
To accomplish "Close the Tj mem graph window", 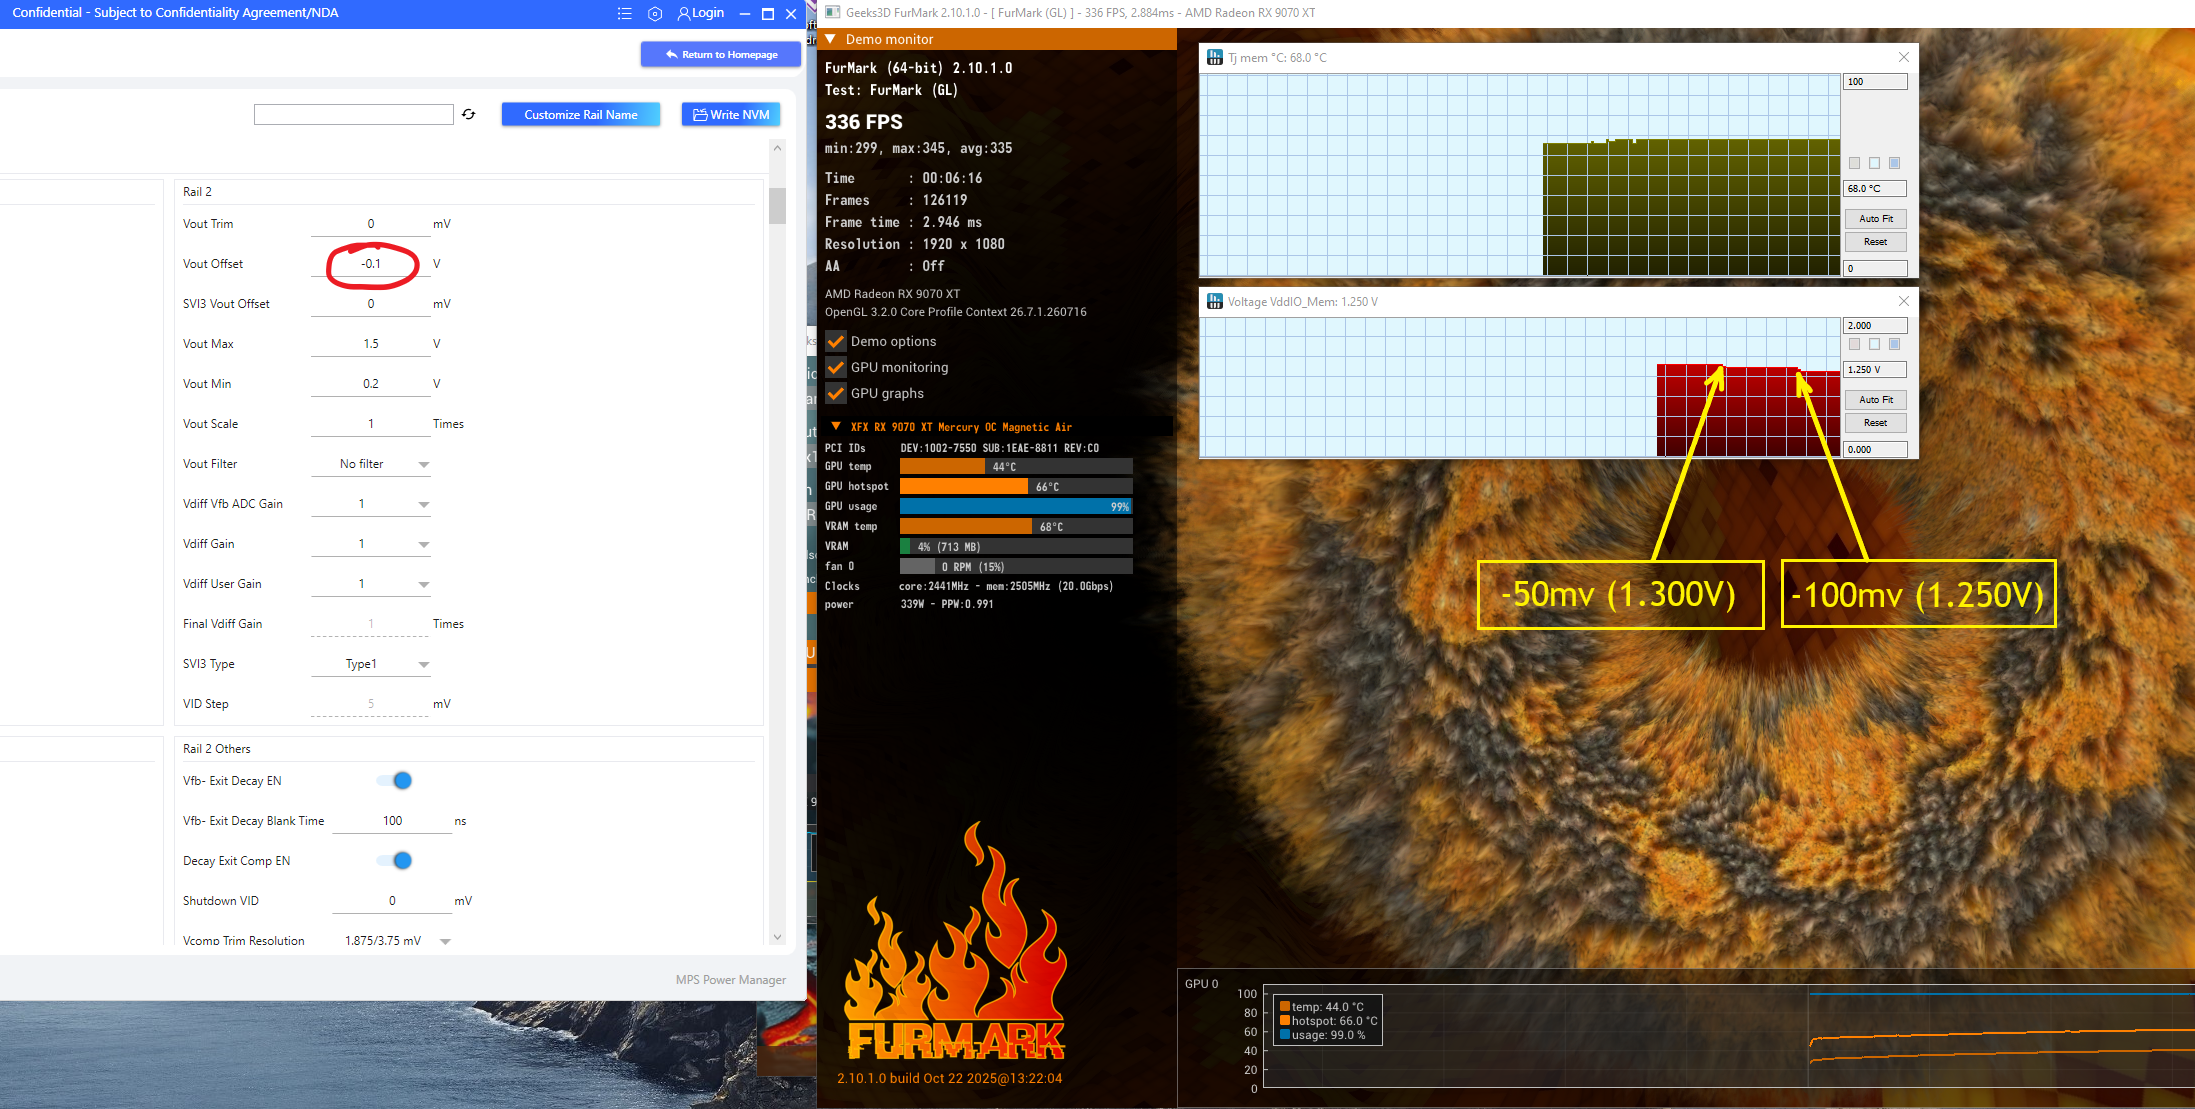I will (x=1904, y=57).
